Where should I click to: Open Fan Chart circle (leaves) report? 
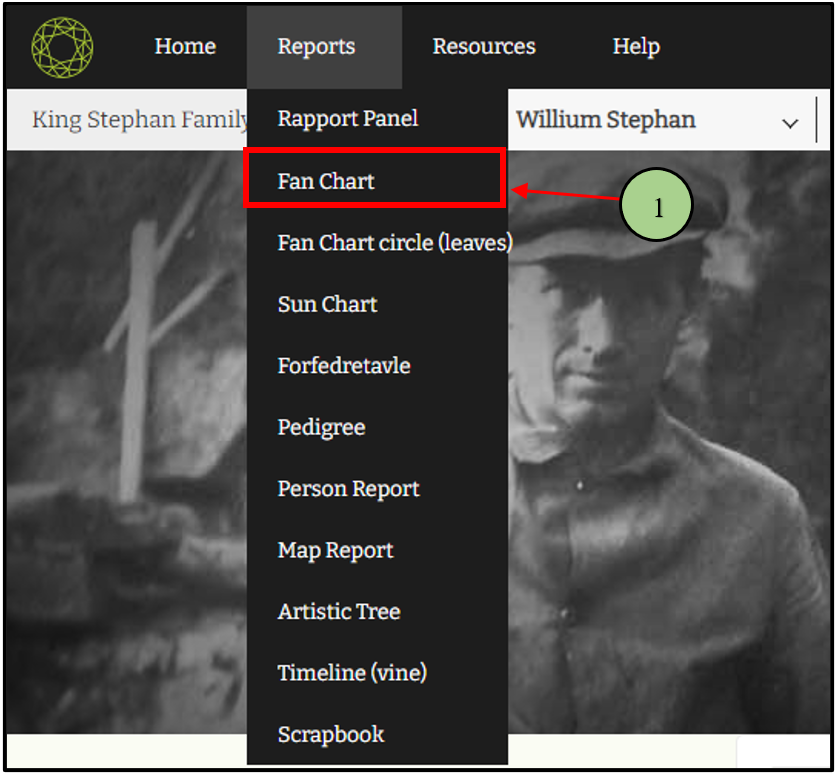[394, 243]
